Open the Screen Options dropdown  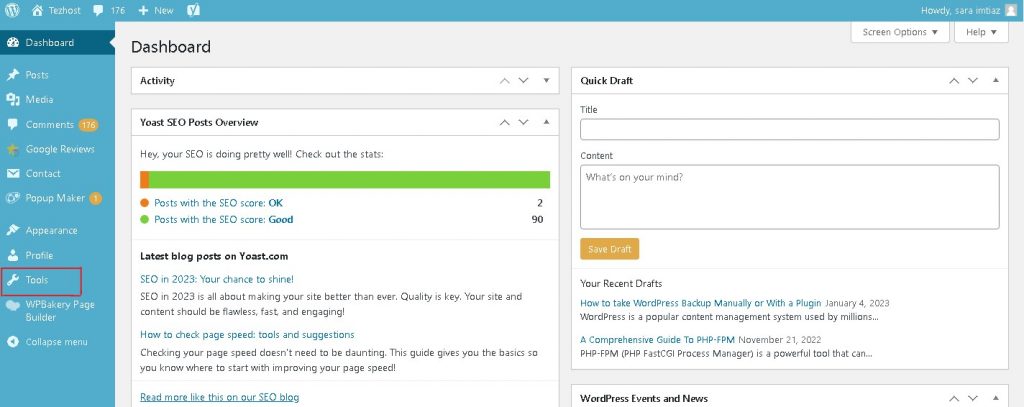point(900,32)
